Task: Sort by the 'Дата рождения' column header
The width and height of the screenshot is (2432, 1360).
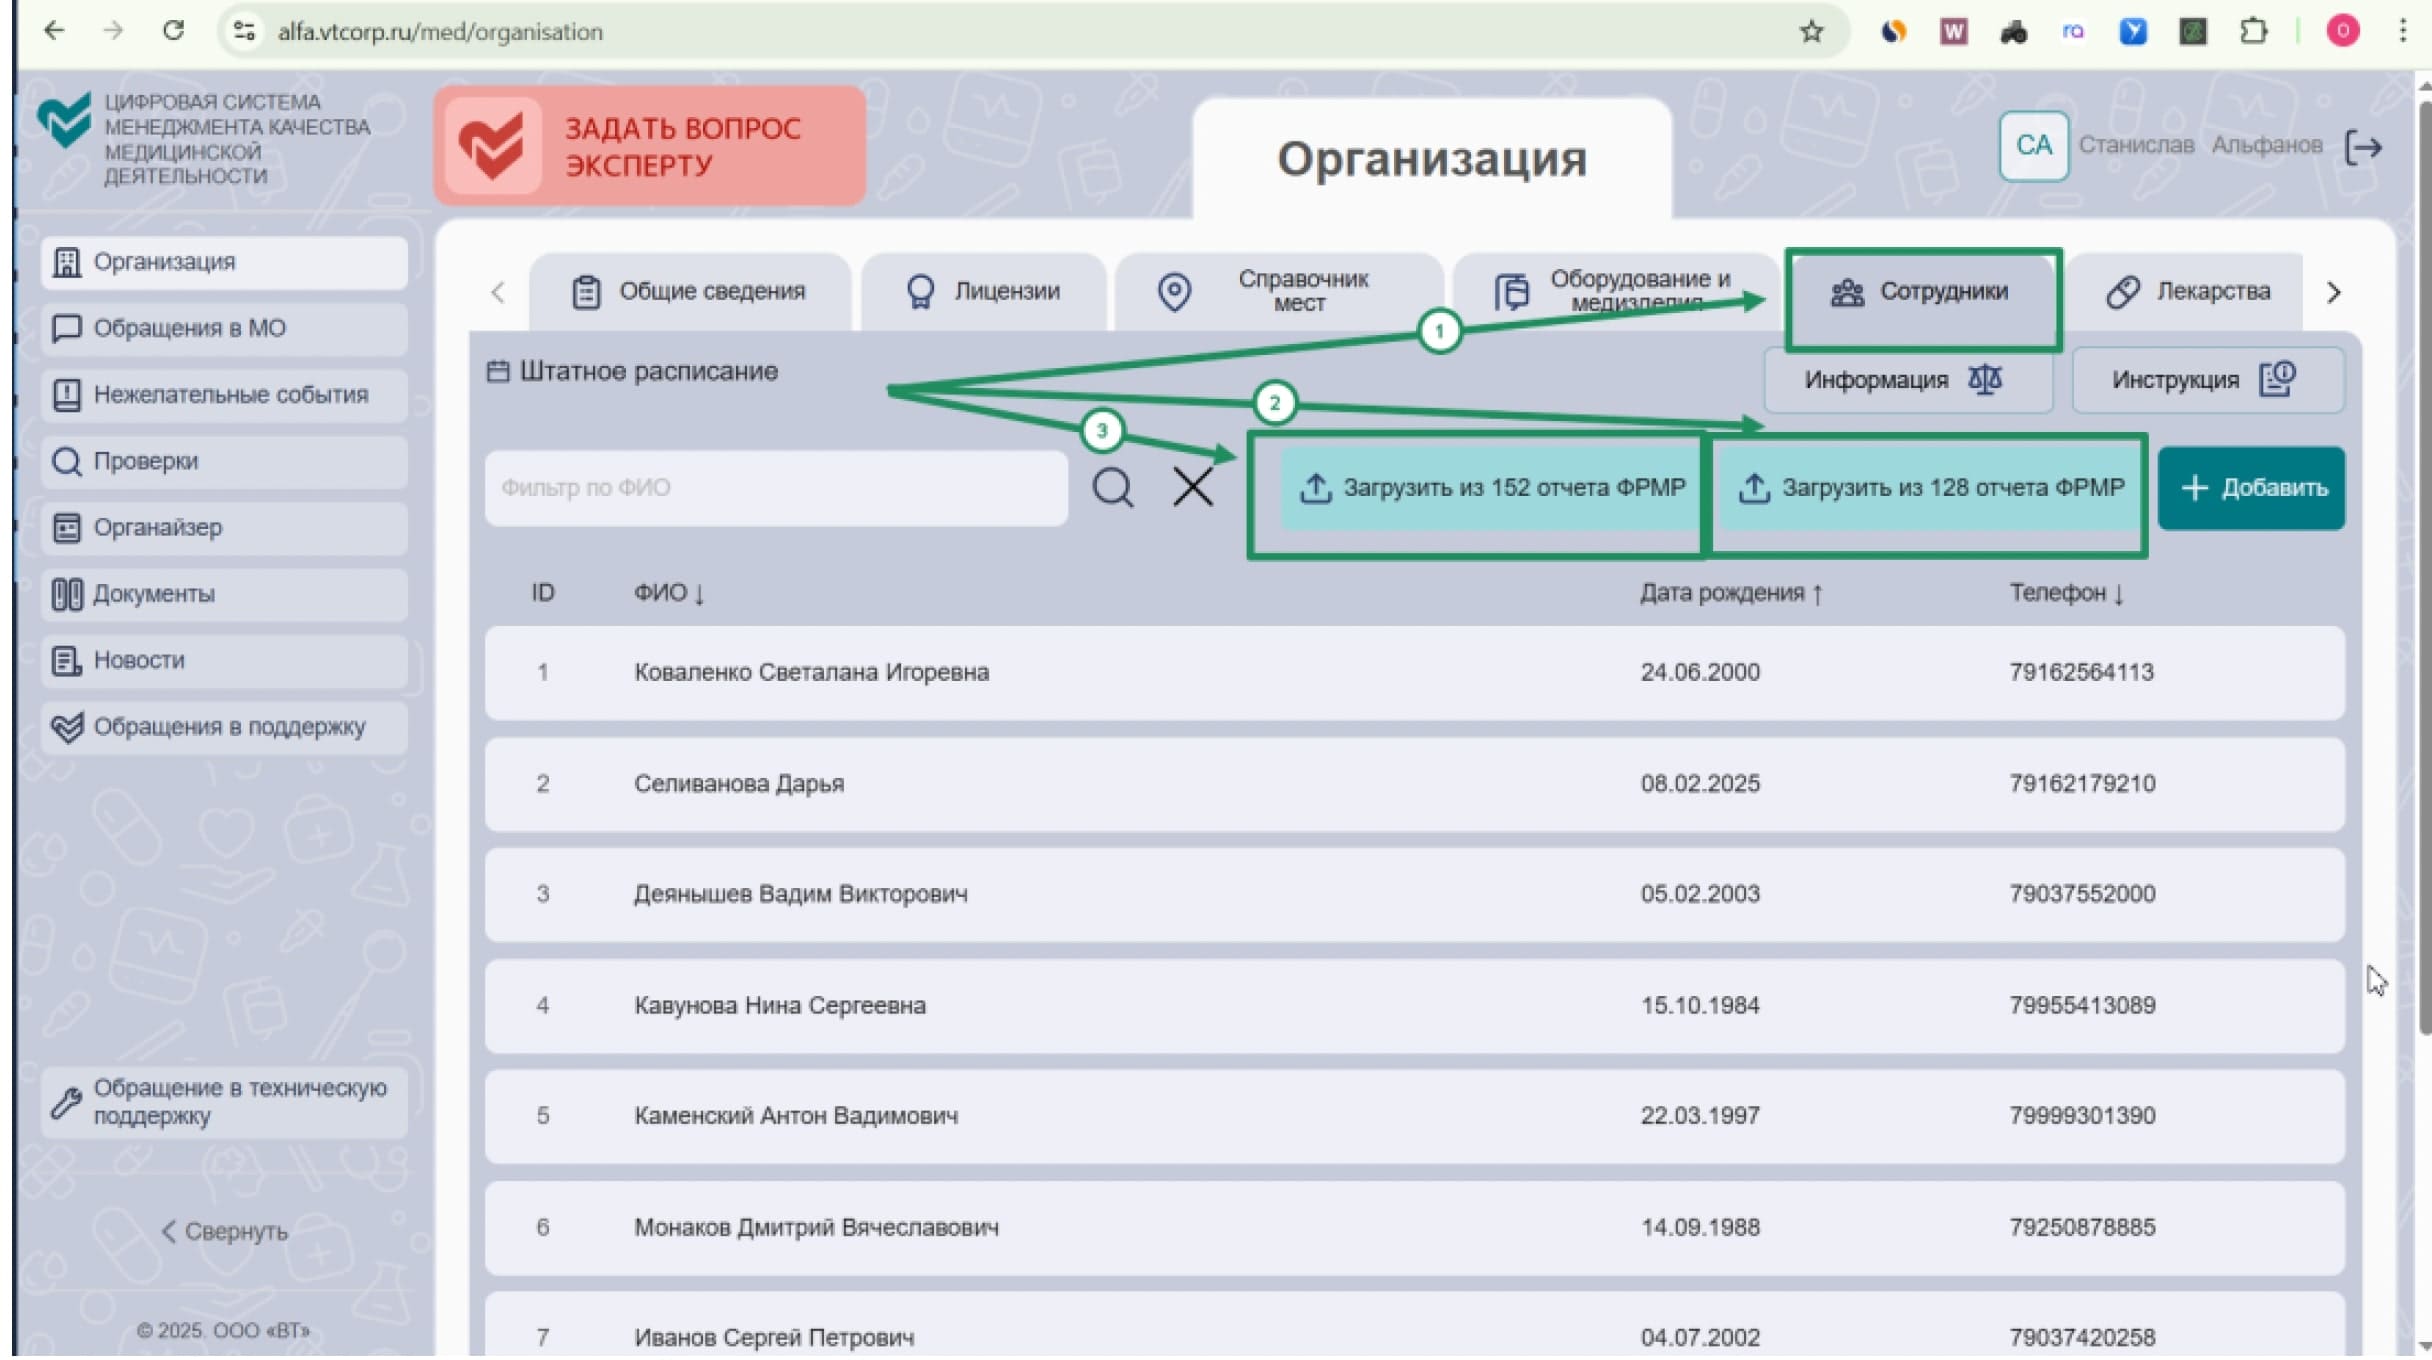Action: (x=1731, y=593)
